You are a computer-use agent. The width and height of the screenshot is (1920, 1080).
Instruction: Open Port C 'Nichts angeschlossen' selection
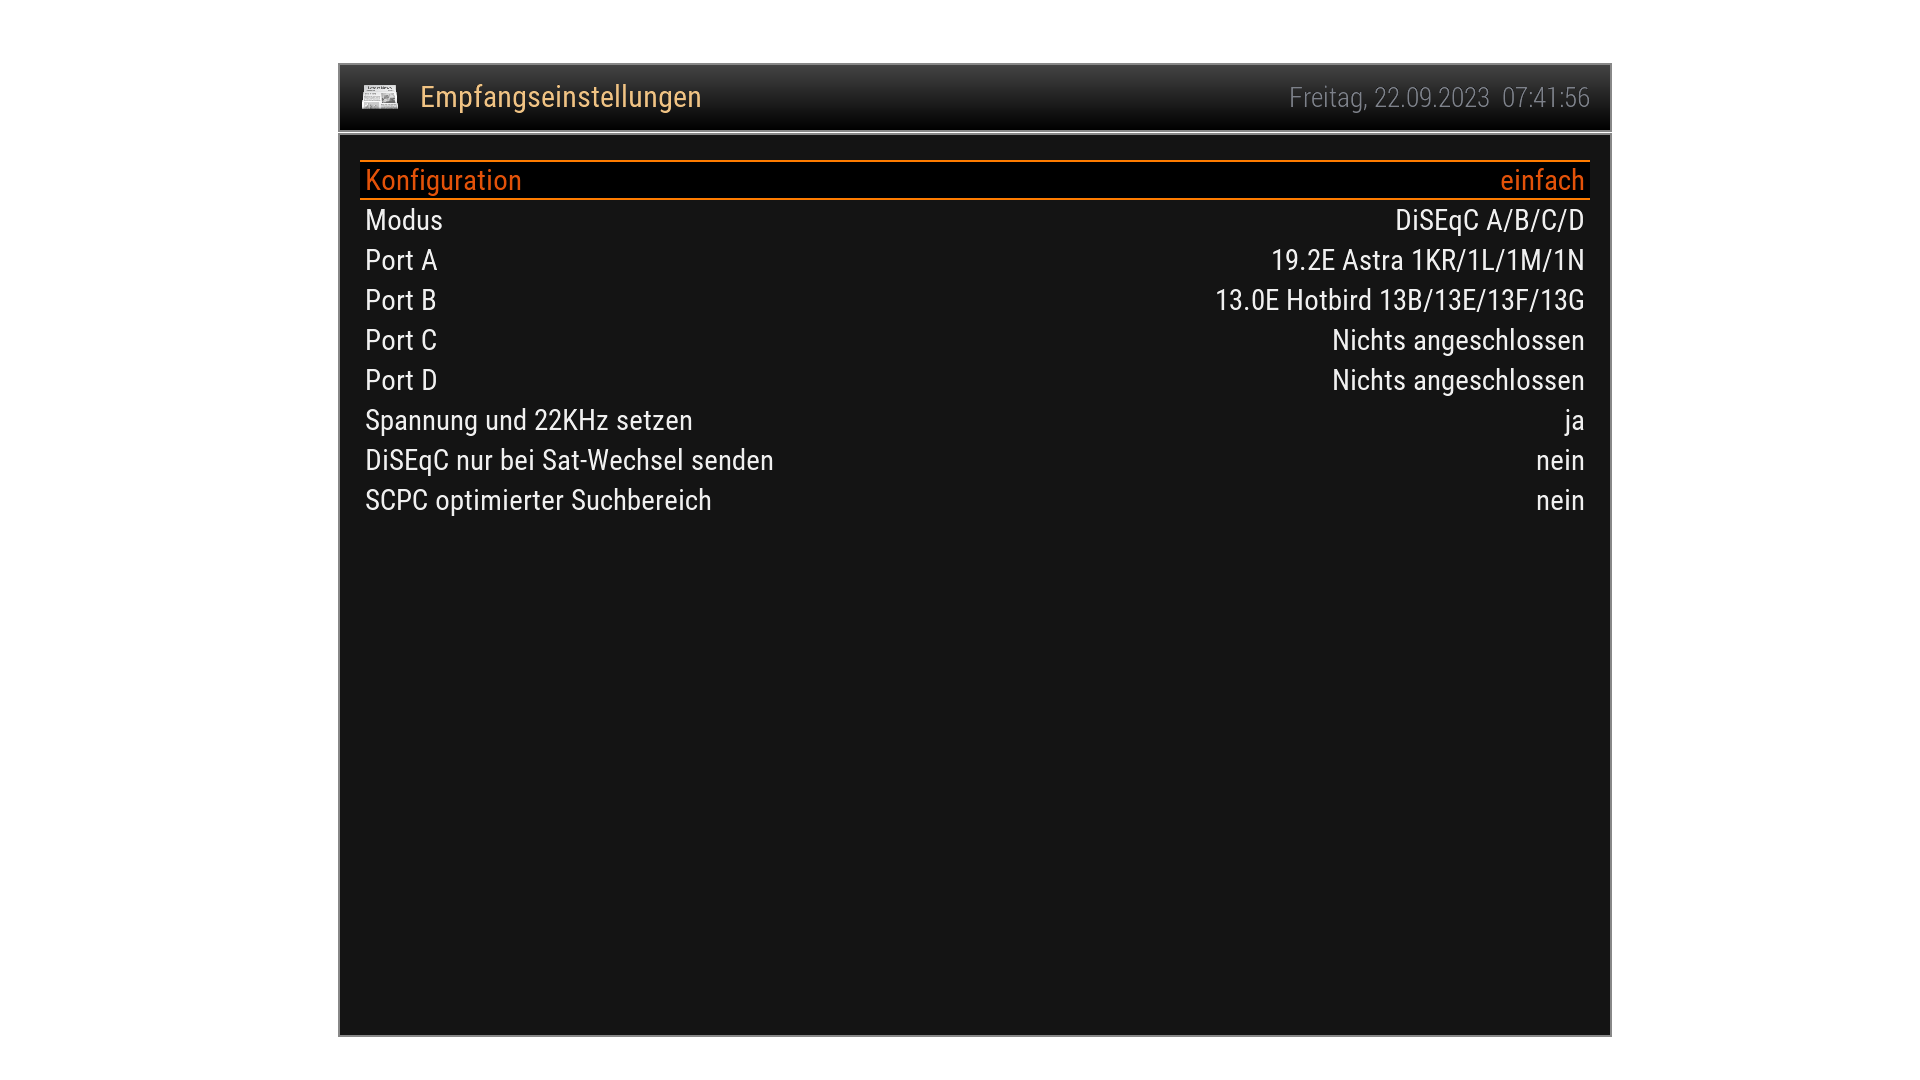point(1457,341)
